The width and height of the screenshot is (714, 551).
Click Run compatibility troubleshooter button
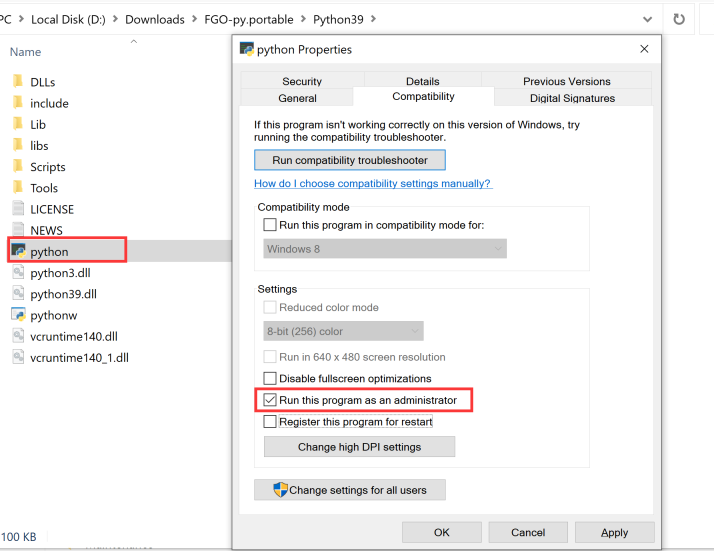[x=350, y=160]
